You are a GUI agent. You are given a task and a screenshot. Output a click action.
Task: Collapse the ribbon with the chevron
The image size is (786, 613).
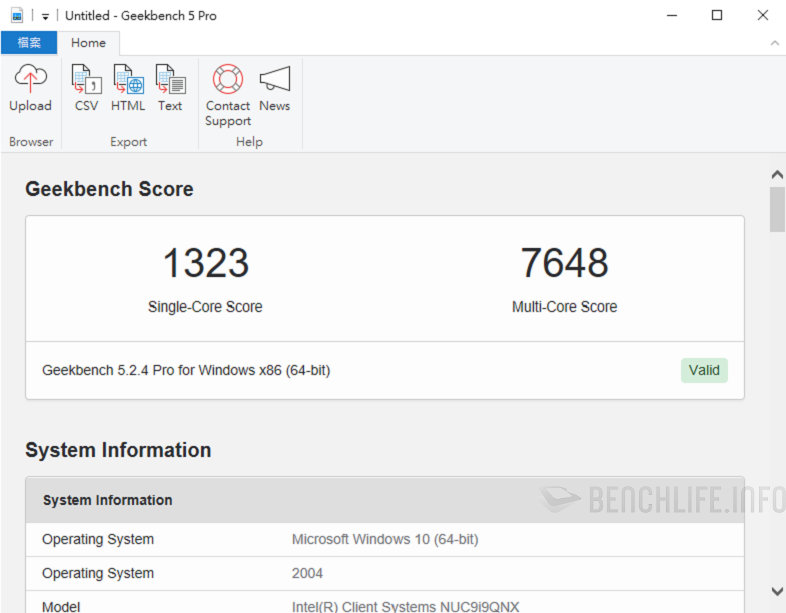774,43
